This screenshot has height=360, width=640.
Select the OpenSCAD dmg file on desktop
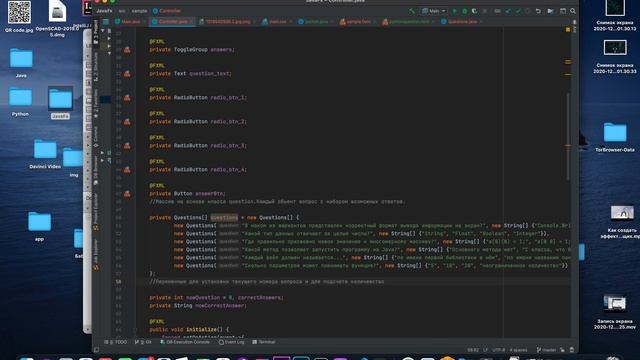[57, 17]
